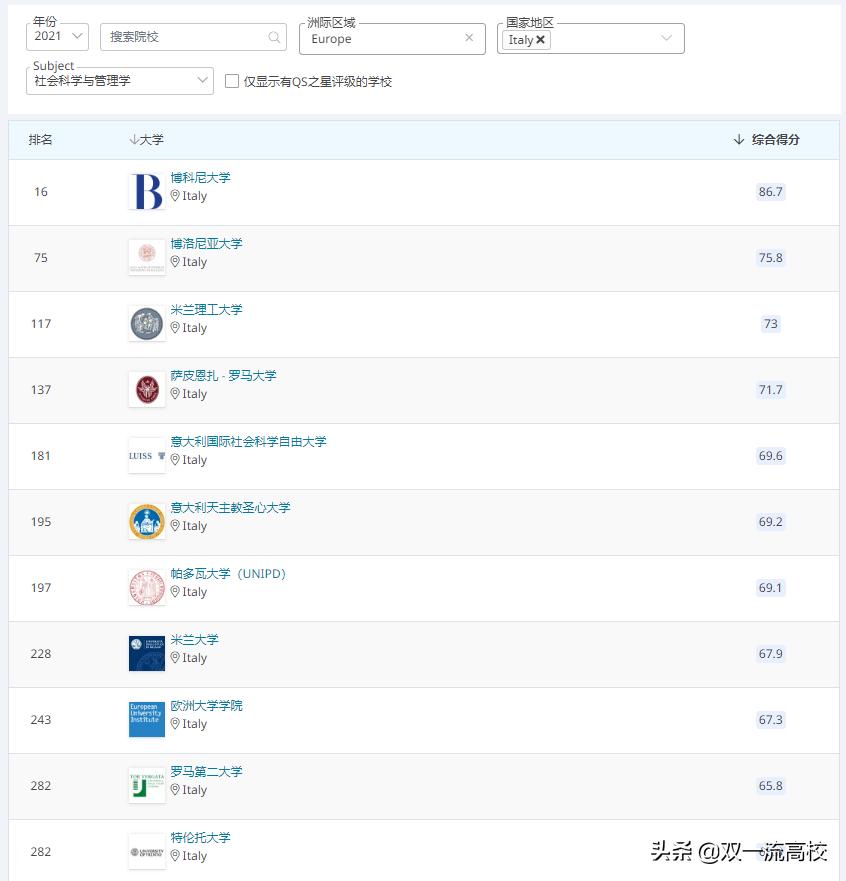Enable the 仅显示有QS之星评级的学校 checkbox

(231, 81)
